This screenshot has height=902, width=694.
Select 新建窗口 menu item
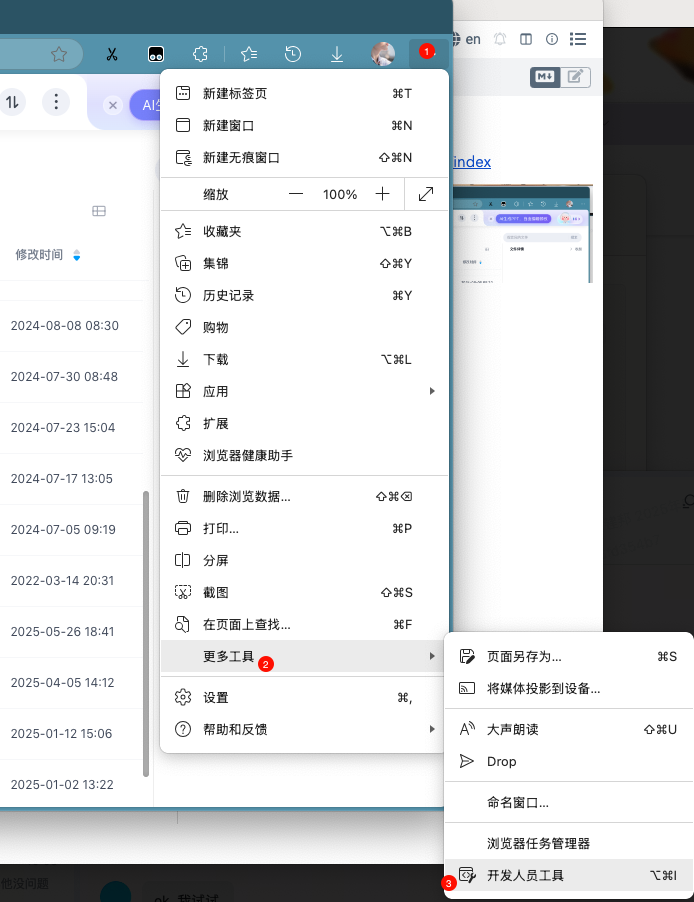tap(304, 125)
